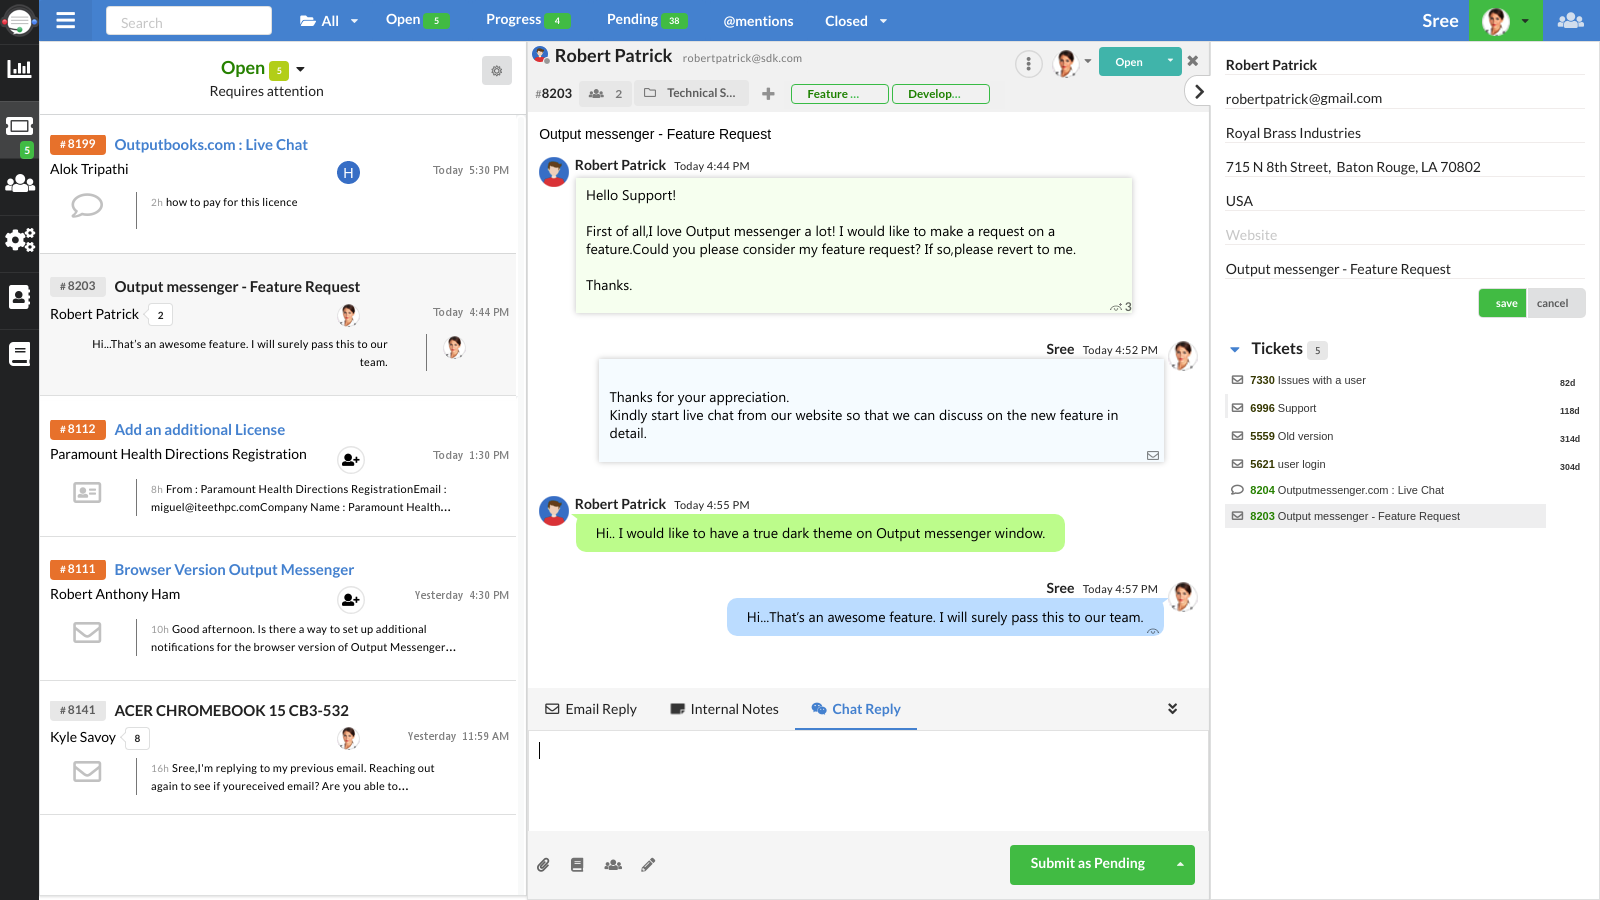Click the Develop tag button
The image size is (1600, 900).
point(940,94)
